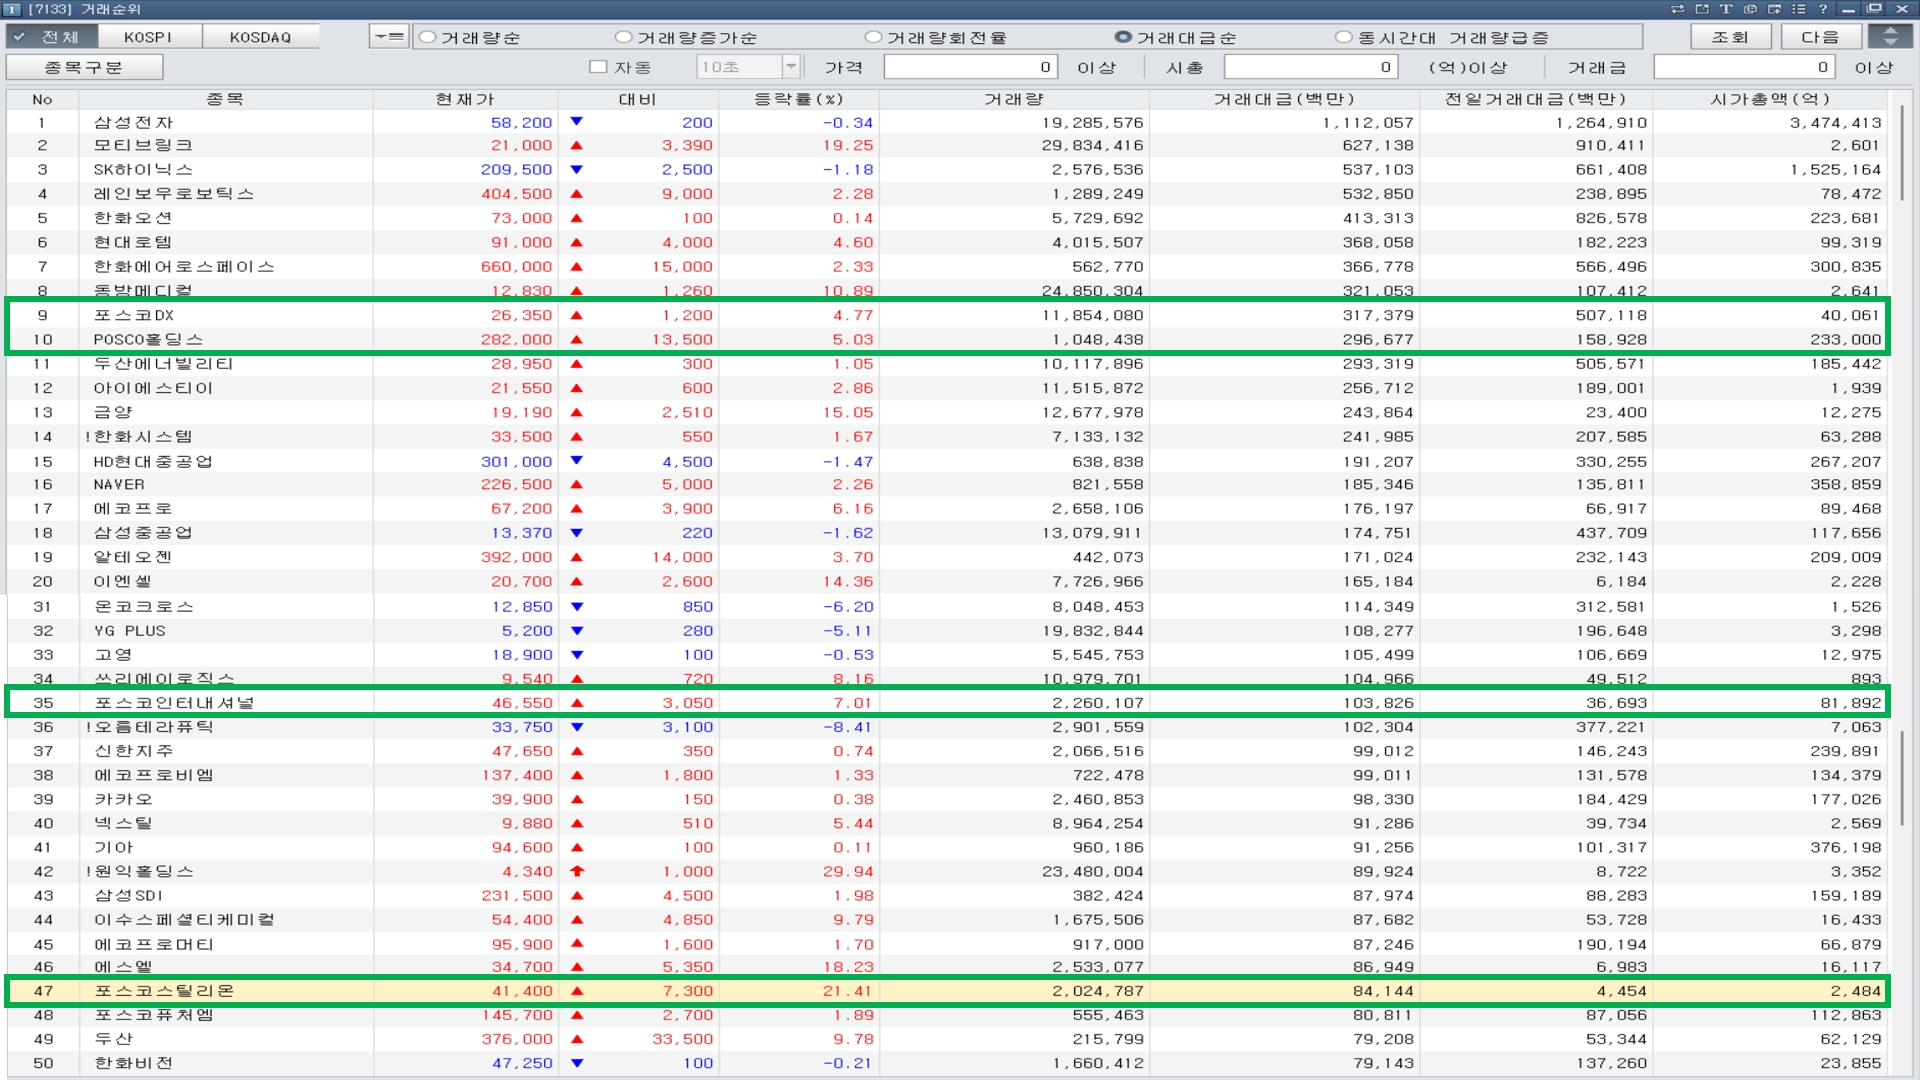Click the 가격 price input field
Image resolution: width=1920 pixels, height=1080 pixels.
point(969,67)
